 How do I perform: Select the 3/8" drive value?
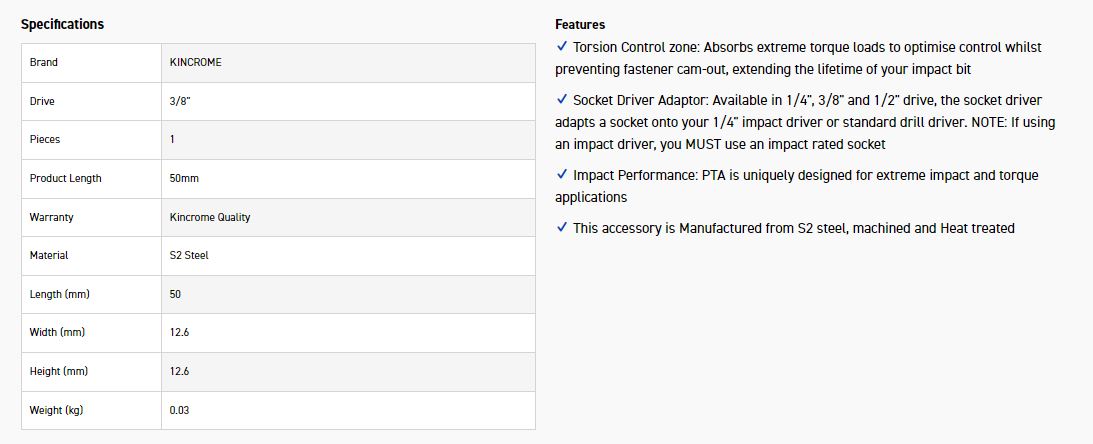tap(181, 101)
